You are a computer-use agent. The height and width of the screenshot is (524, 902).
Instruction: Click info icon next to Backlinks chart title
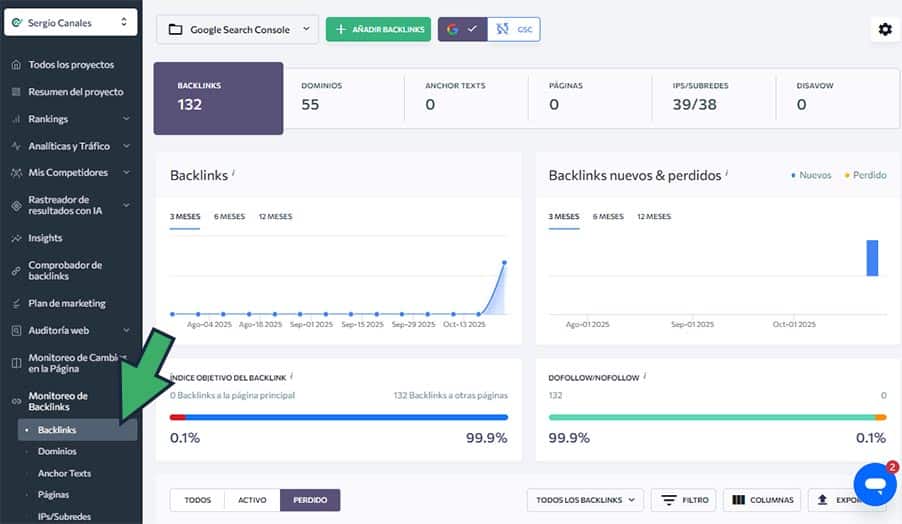point(233,174)
